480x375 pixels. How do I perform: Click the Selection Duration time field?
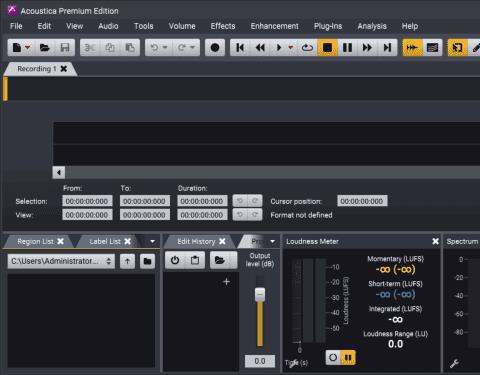click(x=202, y=201)
